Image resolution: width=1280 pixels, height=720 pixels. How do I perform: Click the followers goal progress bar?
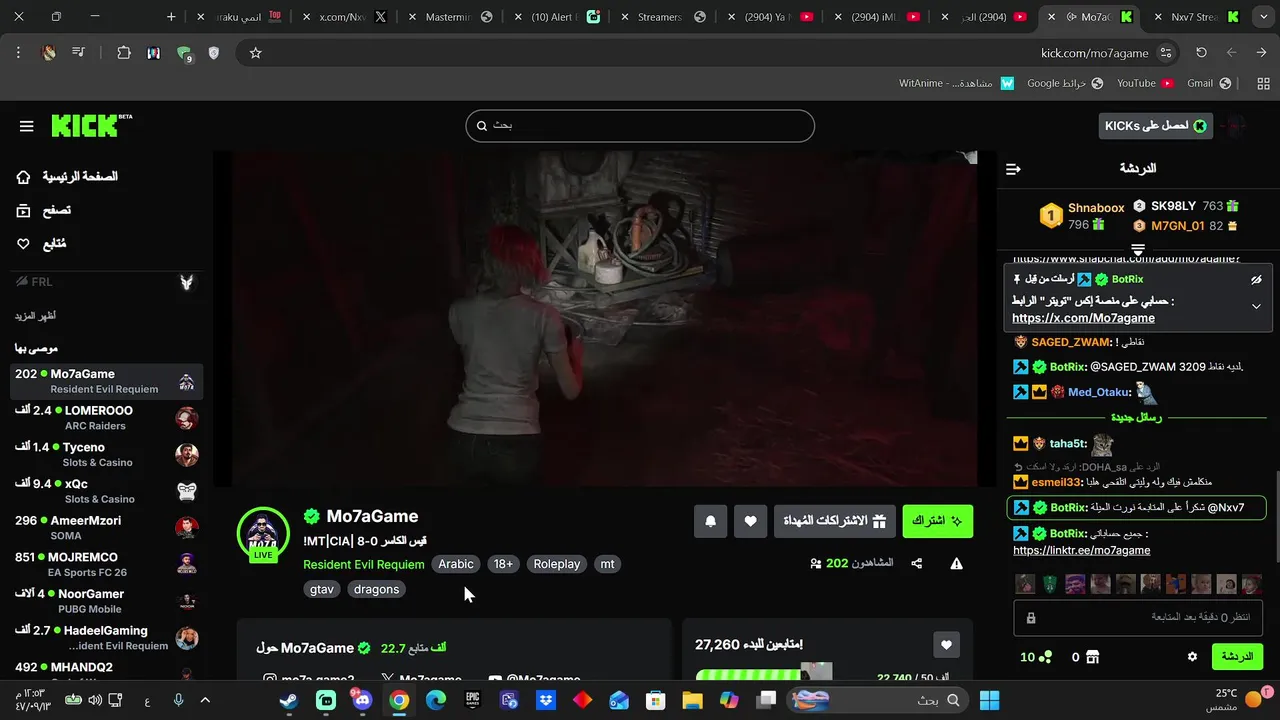(x=764, y=676)
